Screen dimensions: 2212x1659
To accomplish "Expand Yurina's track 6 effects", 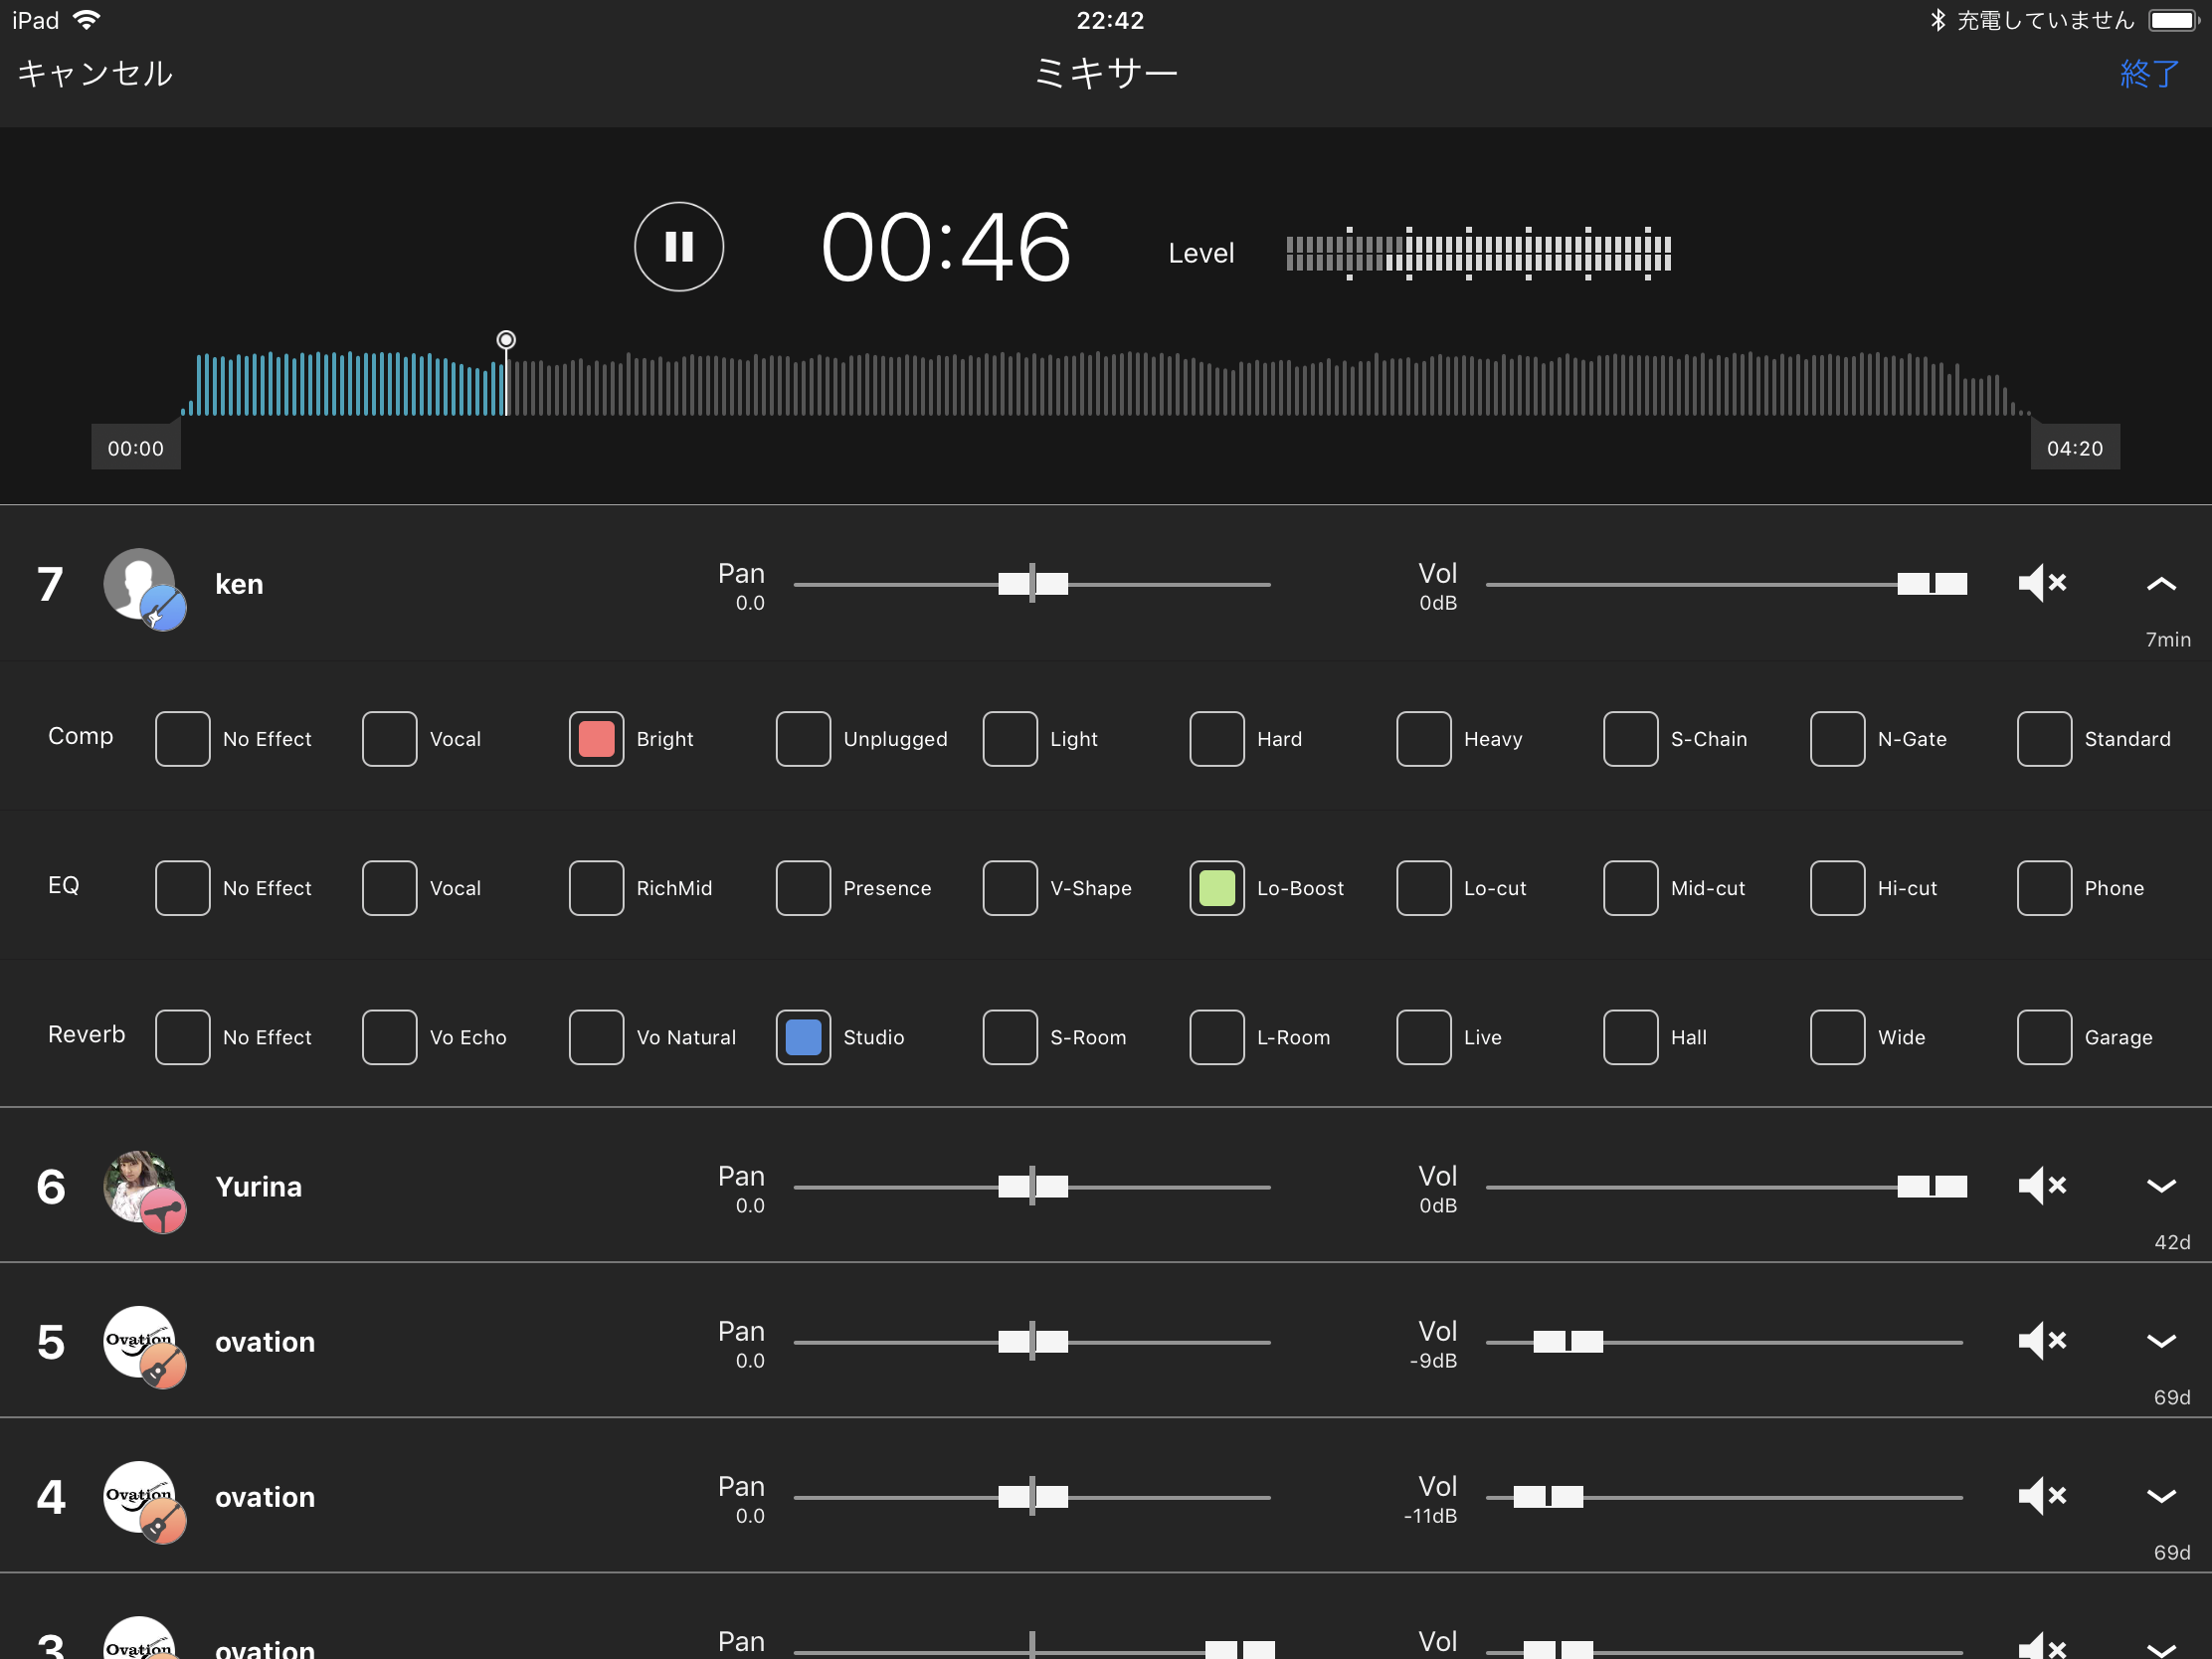I will point(2161,1186).
